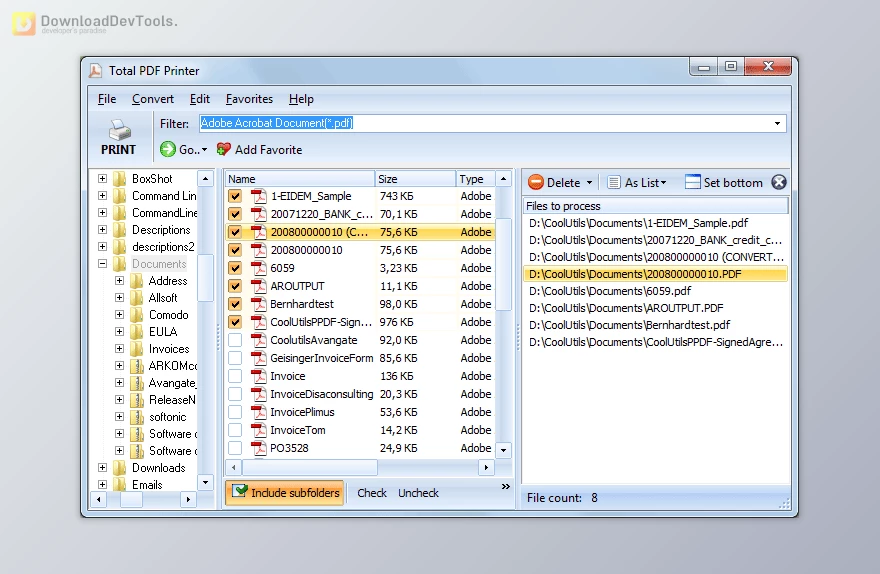Click the double-chevron overflow icon in the bottom toolbar

tap(506, 486)
